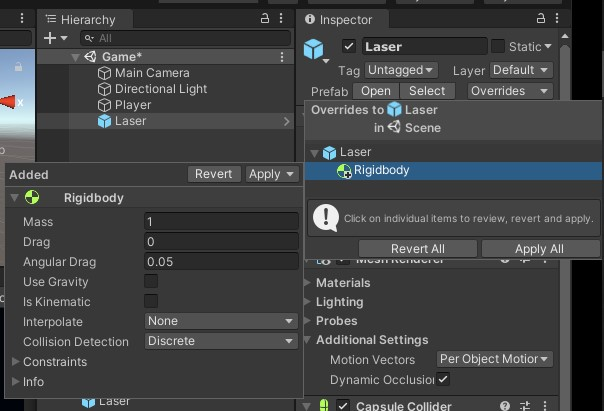The image size is (604, 411).
Task: Expand the Materials section
Action: point(308,282)
